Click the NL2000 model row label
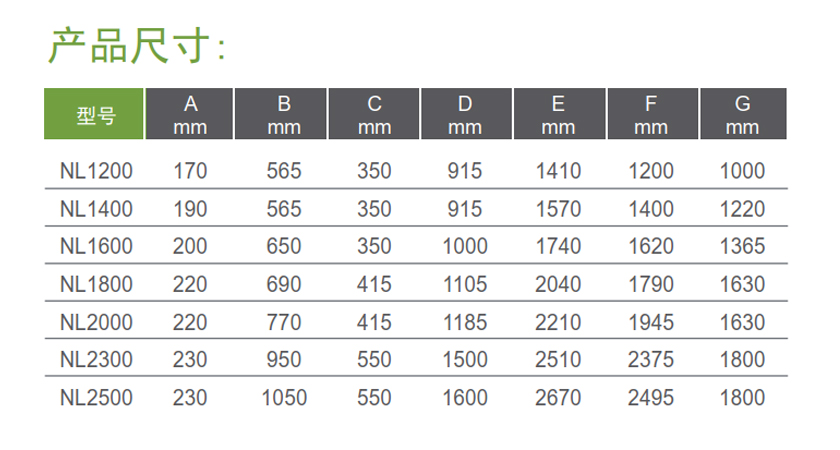840x450 pixels. 96,322
